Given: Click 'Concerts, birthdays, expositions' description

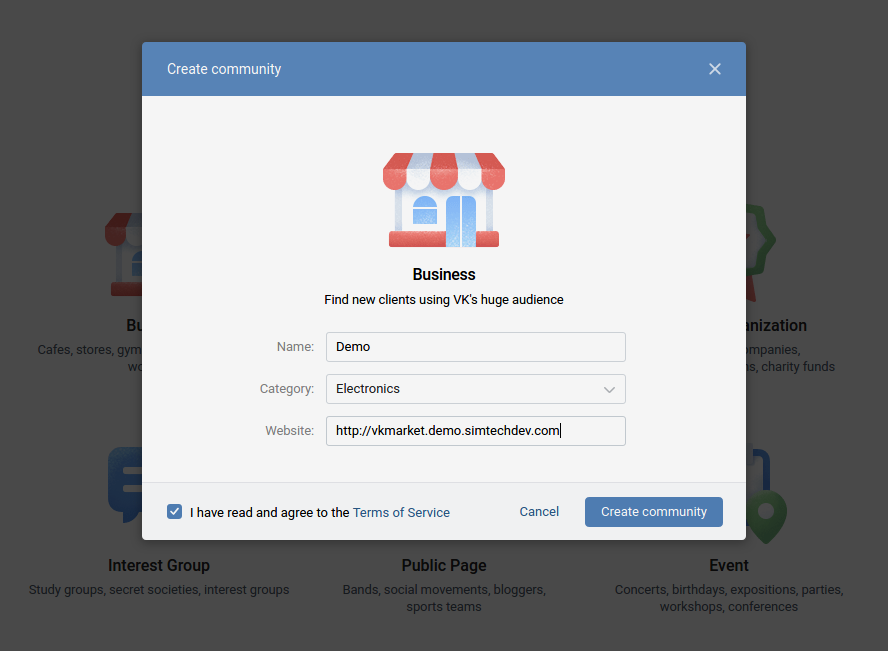Looking at the screenshot, I should coord(729,598).
